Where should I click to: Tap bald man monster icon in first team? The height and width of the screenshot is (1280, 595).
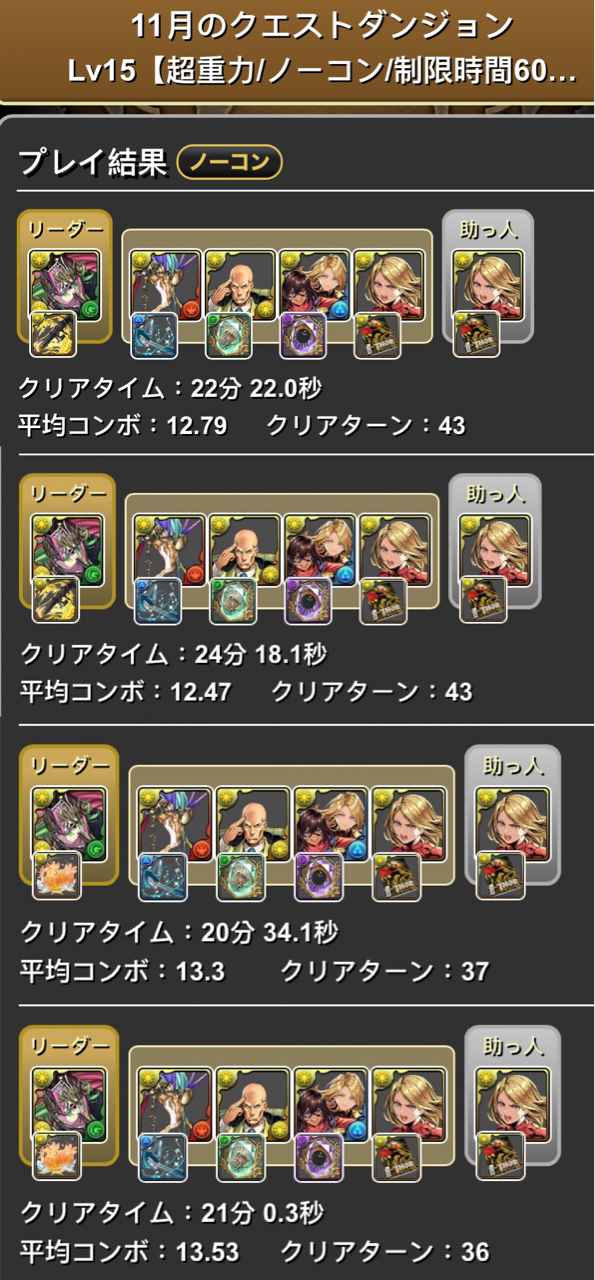click(240, 282)
